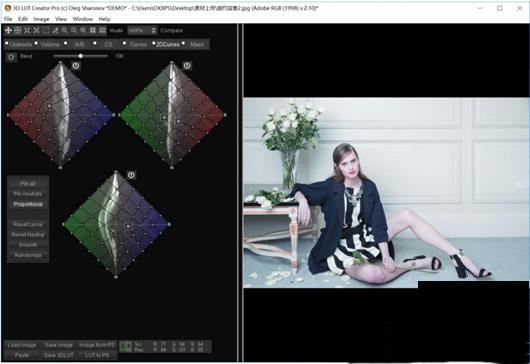Click the fit-to-window arrows icon

[x=27, y=30]
